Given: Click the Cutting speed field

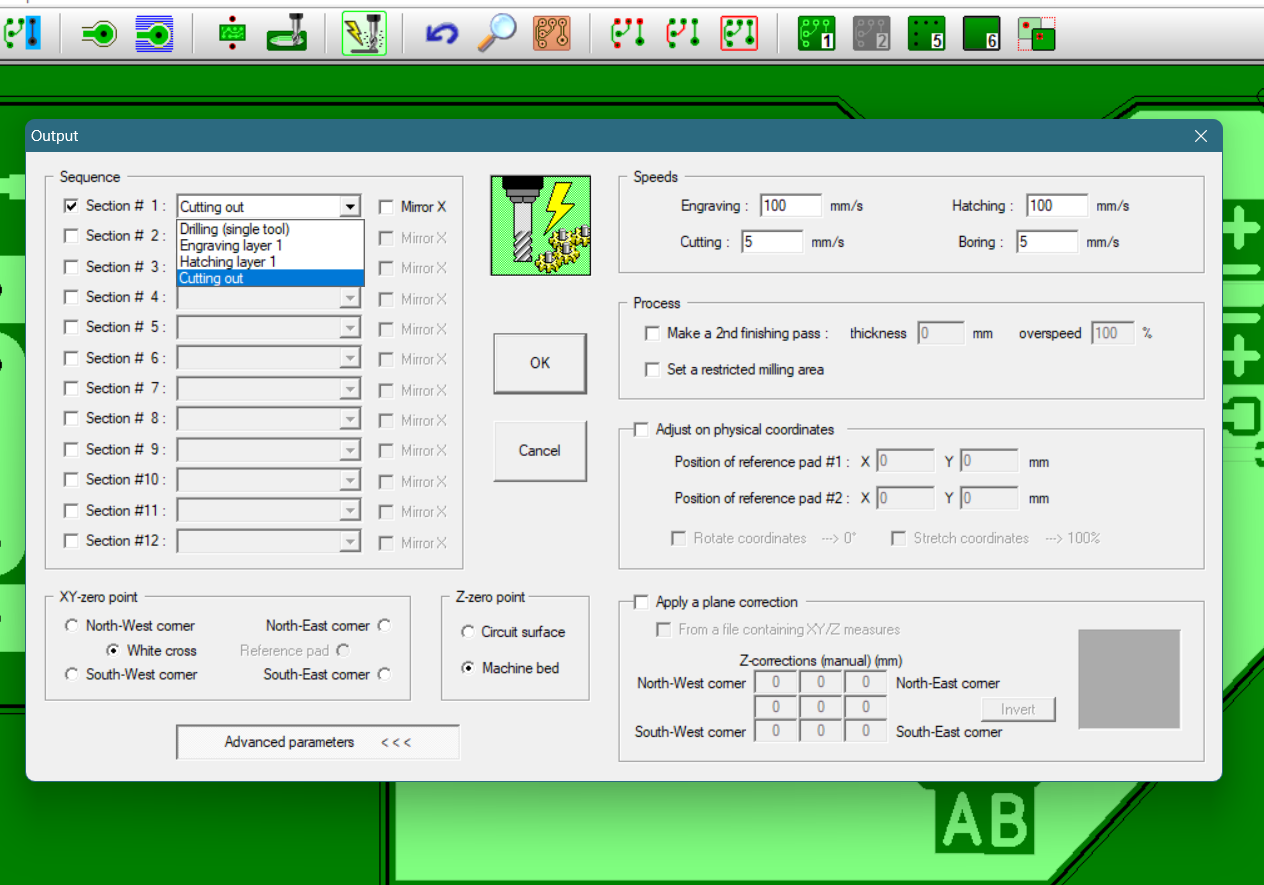Looking at the screenshot, I should 772,241.
